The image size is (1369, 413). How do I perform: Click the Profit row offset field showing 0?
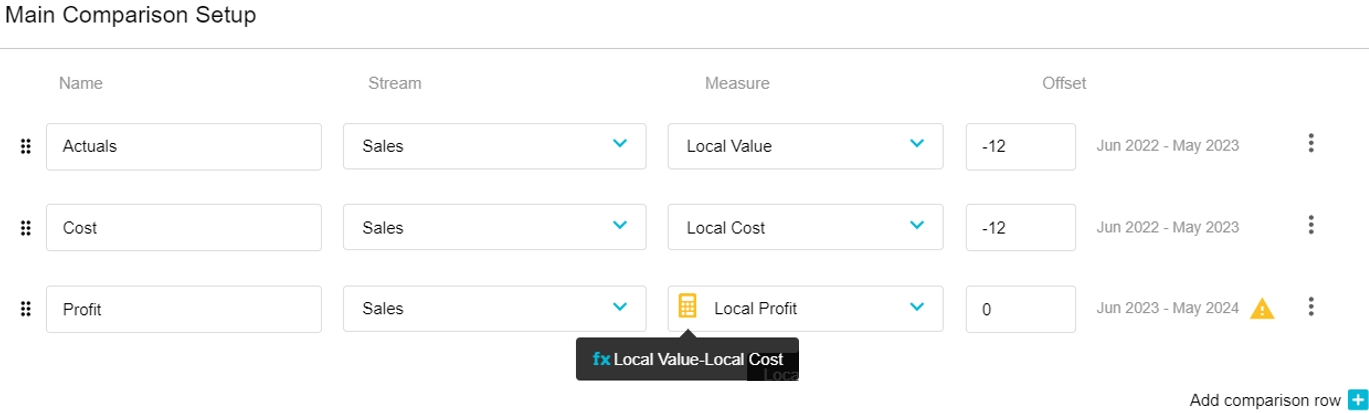(x=1020, y=309)
